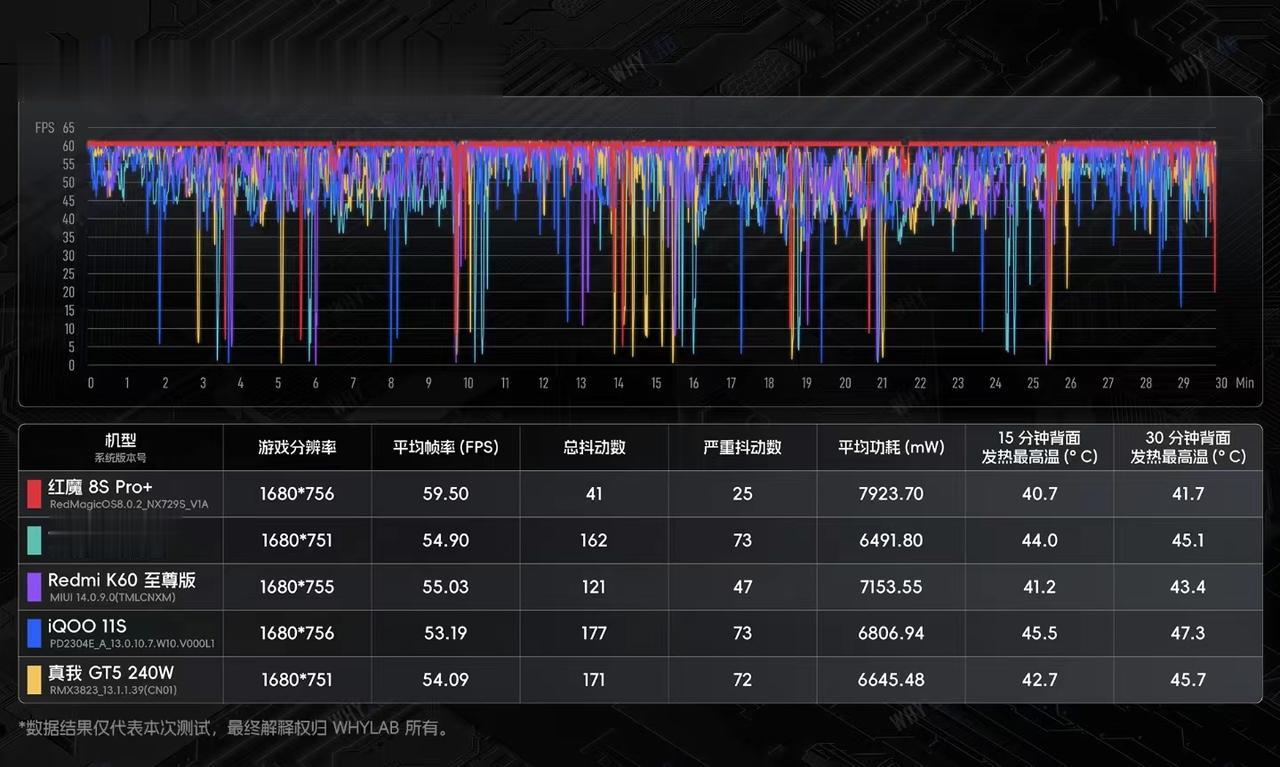The image size is (1280, 767).
Task: Click the 59.50 average FPS value
Action: coord(445,494)
